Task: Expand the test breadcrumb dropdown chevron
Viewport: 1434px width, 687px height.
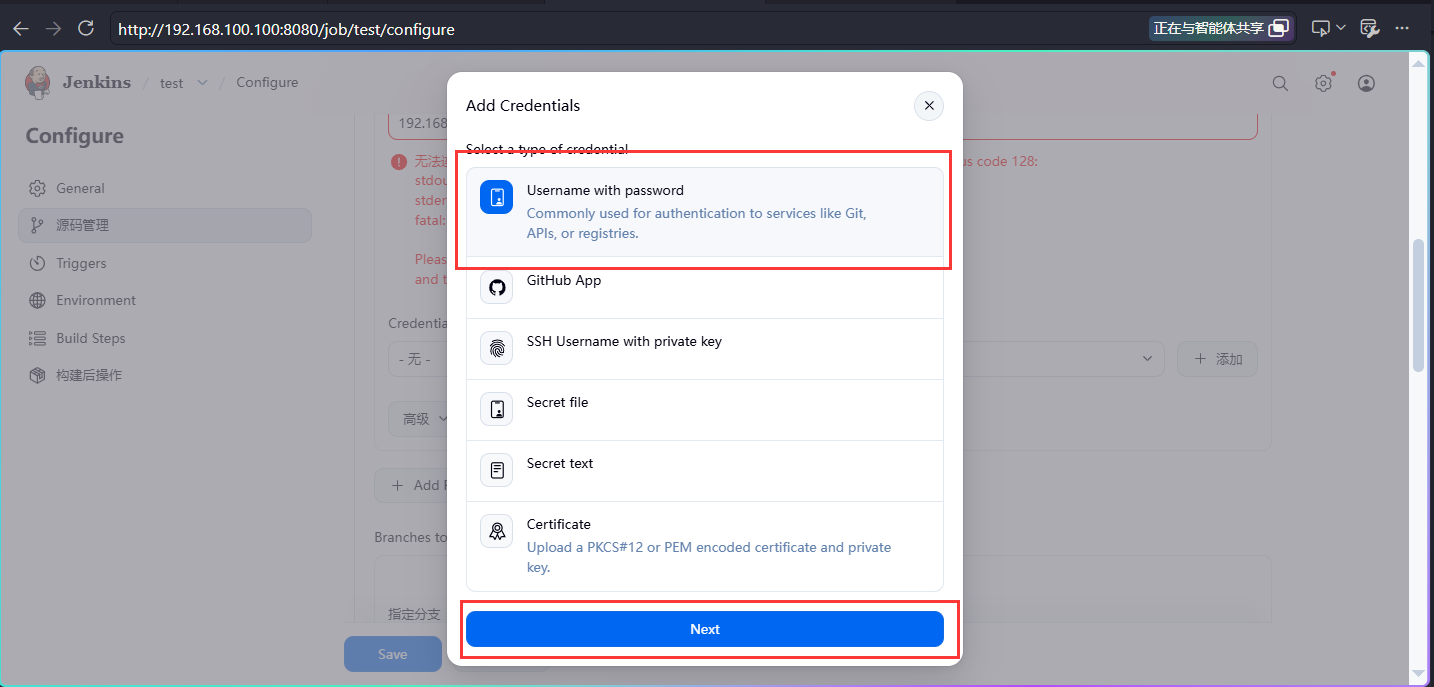Action: pos(202,83)
